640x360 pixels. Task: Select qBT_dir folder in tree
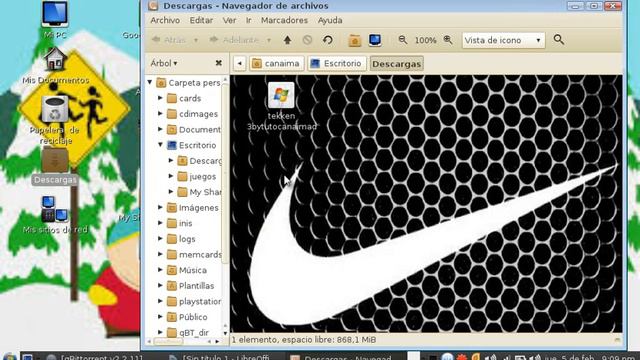click(x=188, y=333)
